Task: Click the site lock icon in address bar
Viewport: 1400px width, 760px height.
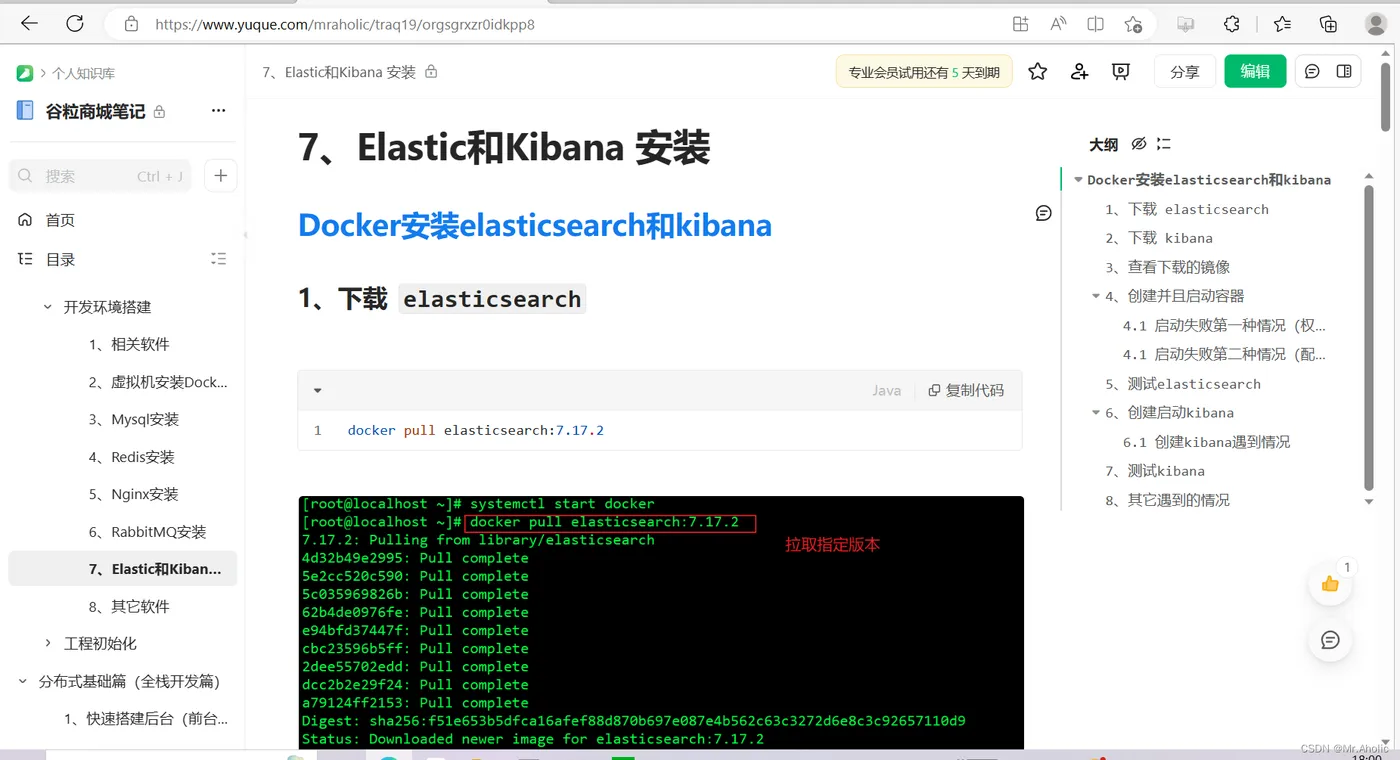Action: click(x=131, y=24)
